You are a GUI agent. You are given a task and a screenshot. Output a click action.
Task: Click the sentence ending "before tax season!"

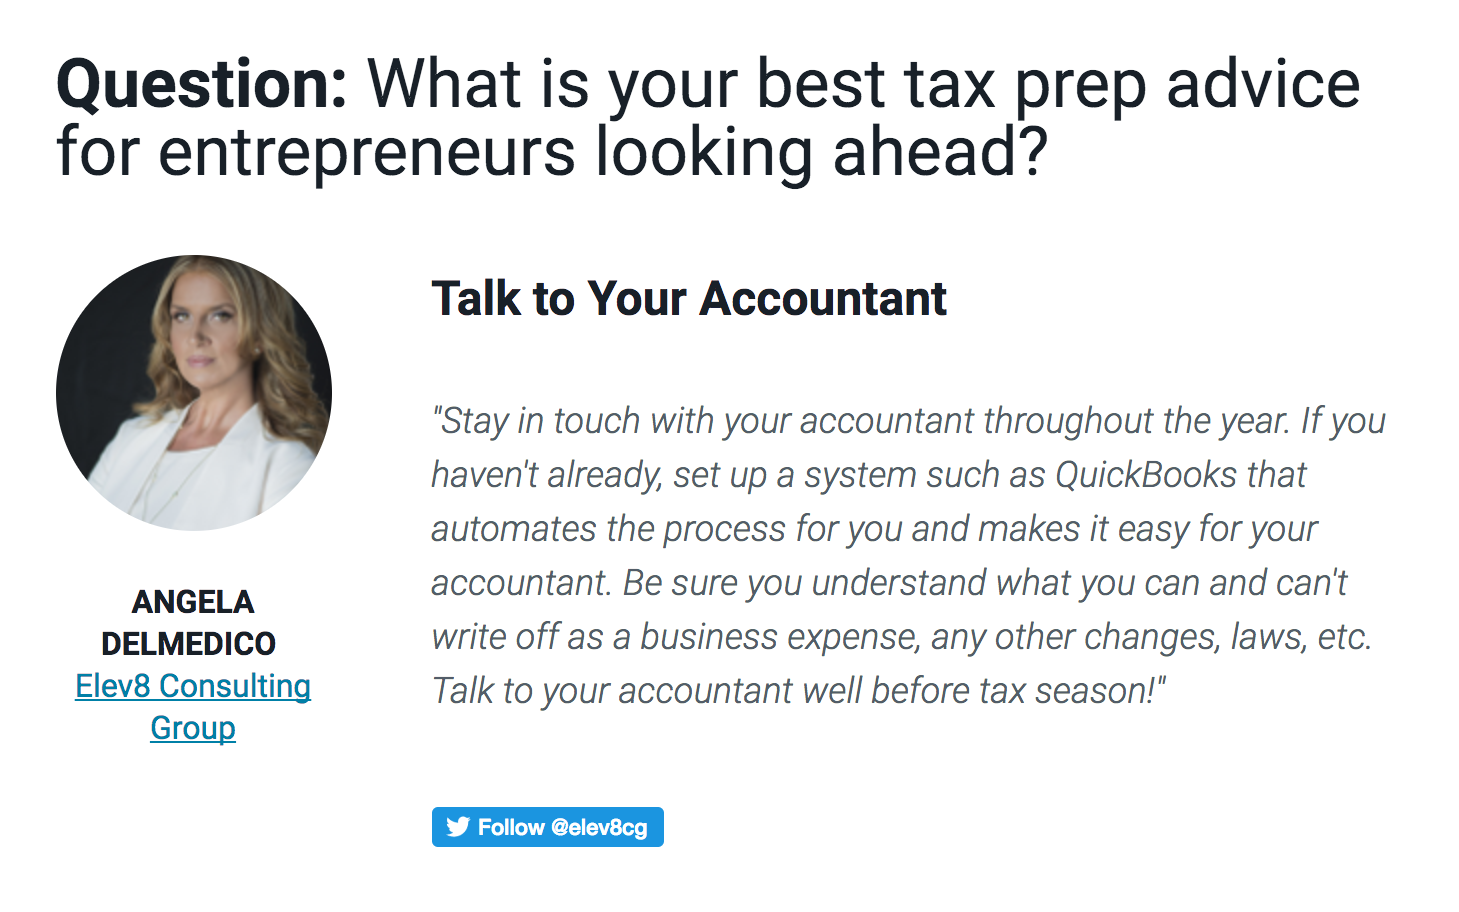click(799, 691)
